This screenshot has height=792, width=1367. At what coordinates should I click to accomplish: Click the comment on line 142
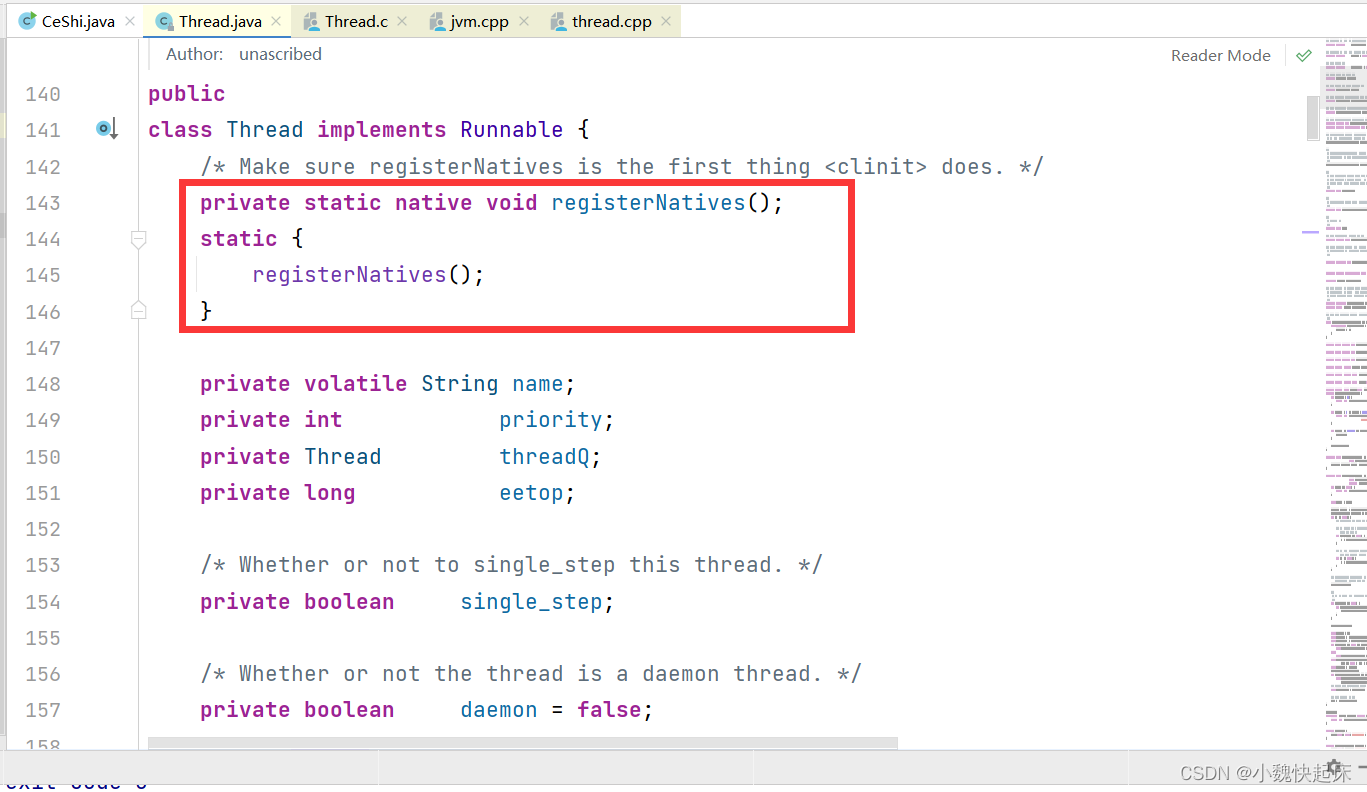[x=622, y=167]
